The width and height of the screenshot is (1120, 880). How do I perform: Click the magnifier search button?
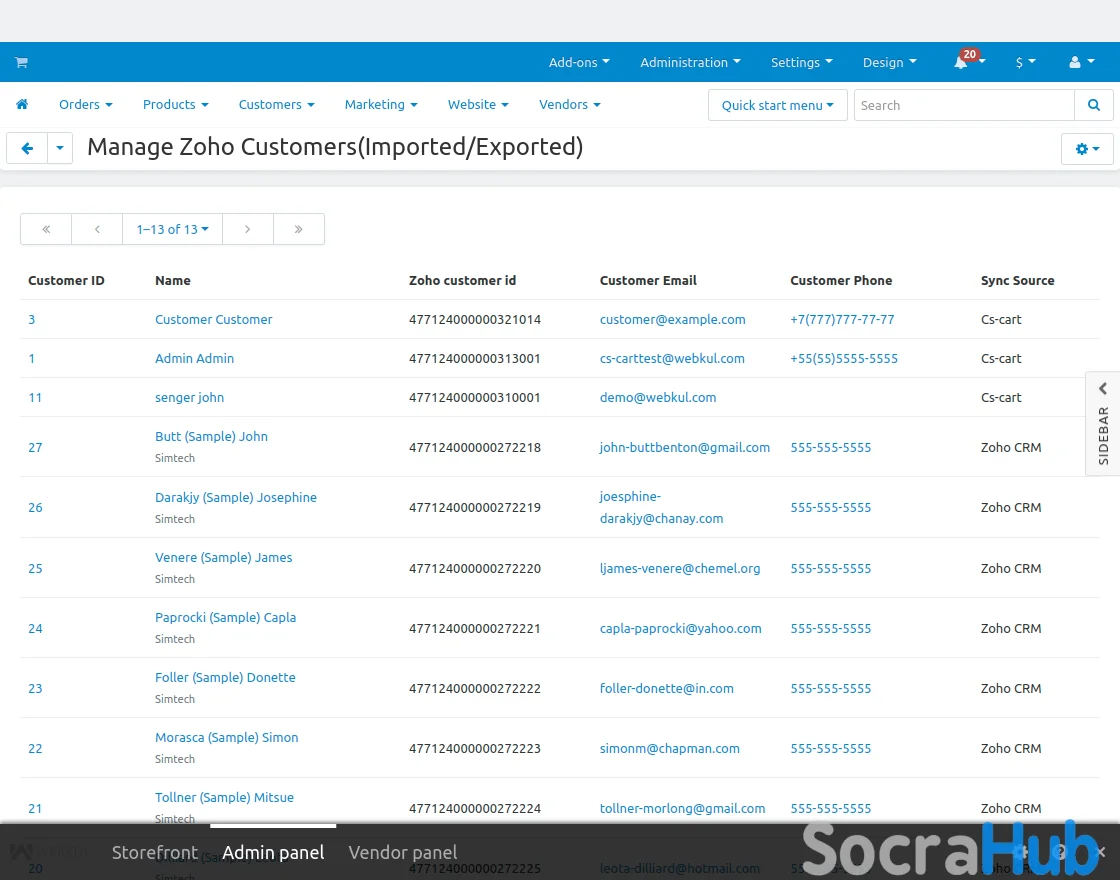[x=1094, y=105]
